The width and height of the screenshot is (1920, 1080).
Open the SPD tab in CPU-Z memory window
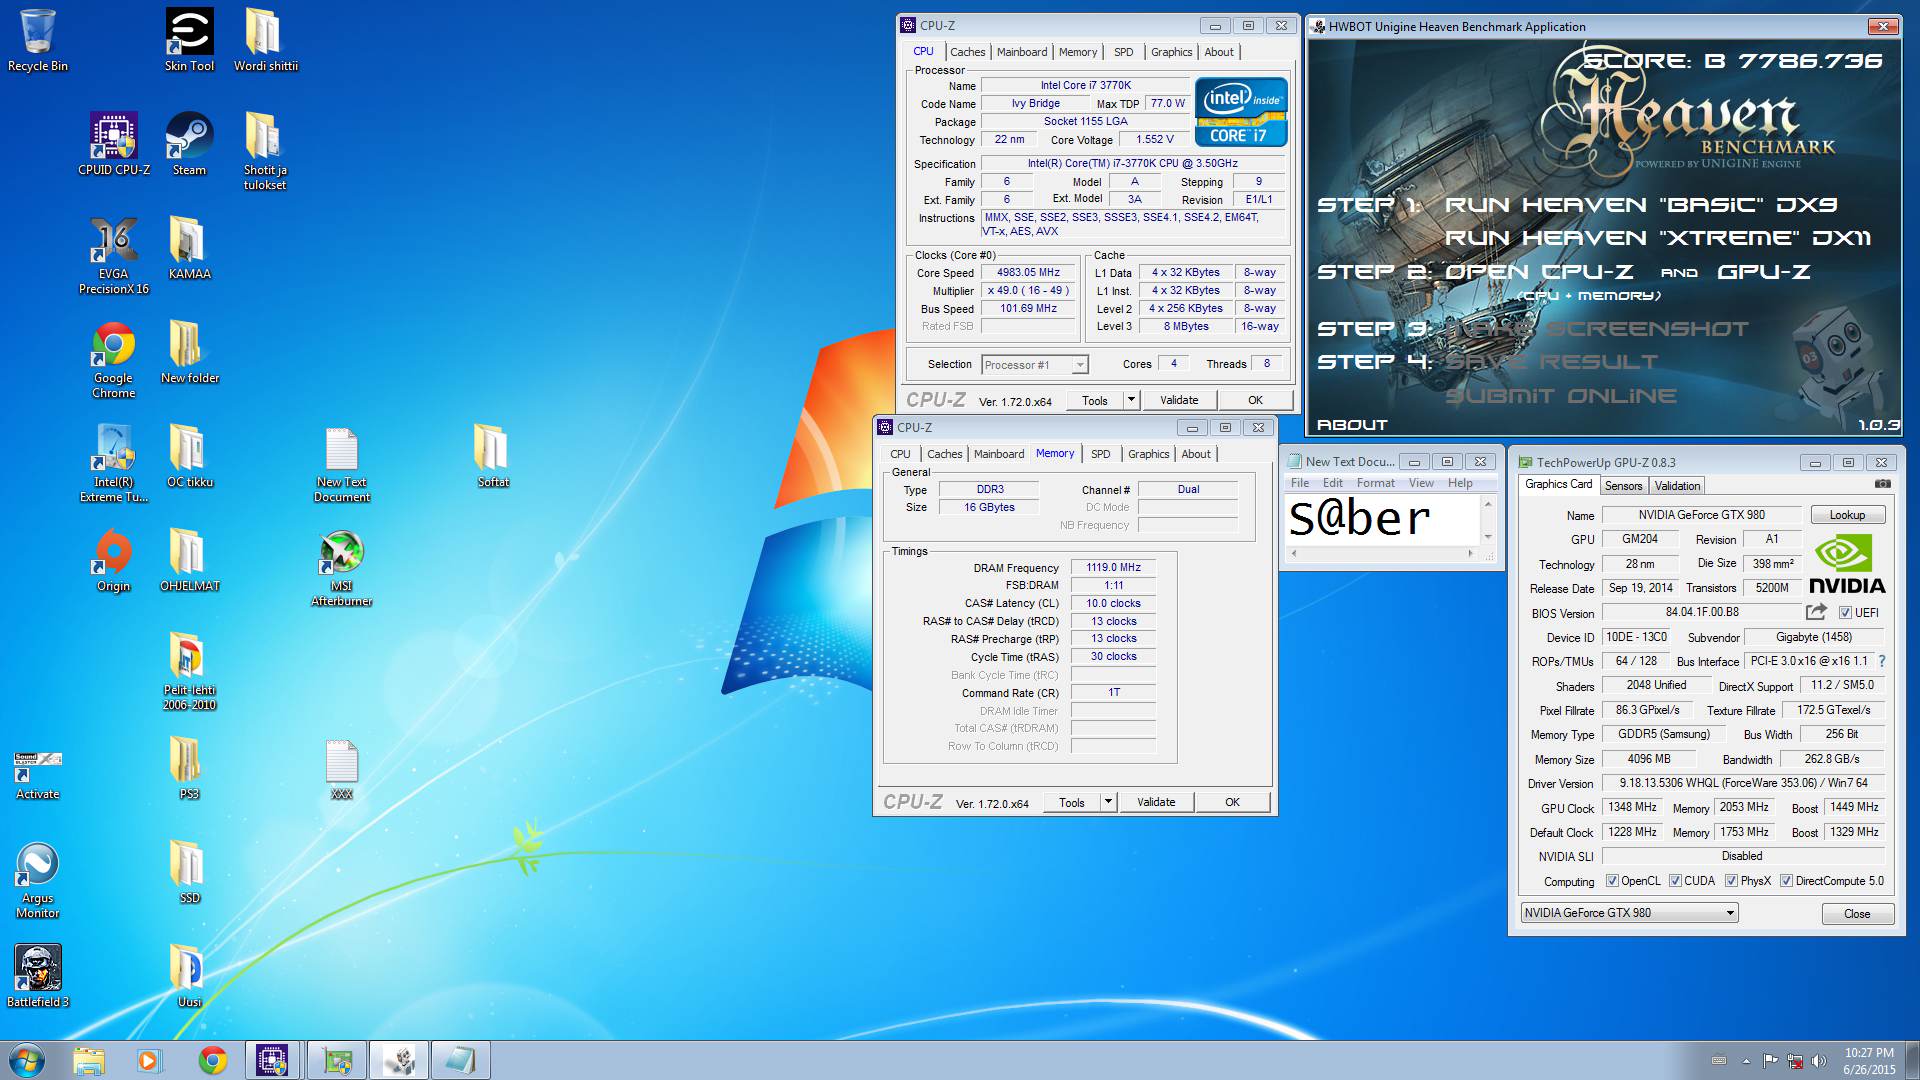click(x=1100, y=454)
